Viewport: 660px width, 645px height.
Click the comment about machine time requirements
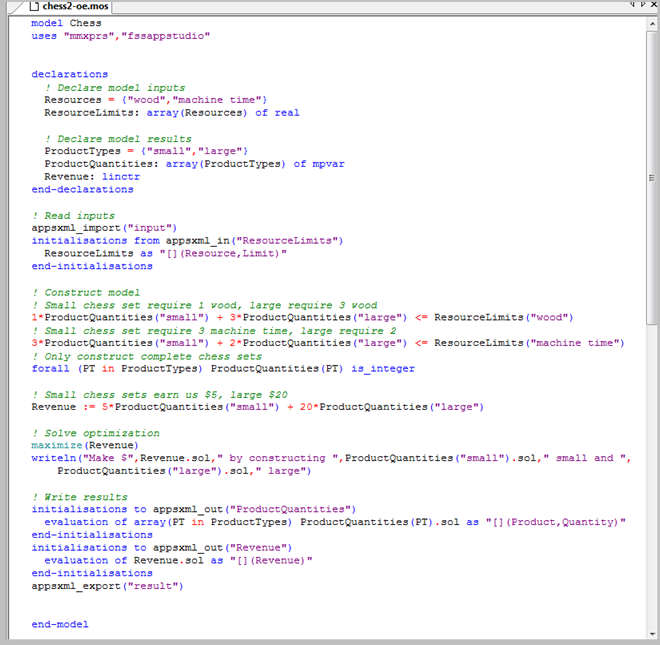tap(214, 330)
